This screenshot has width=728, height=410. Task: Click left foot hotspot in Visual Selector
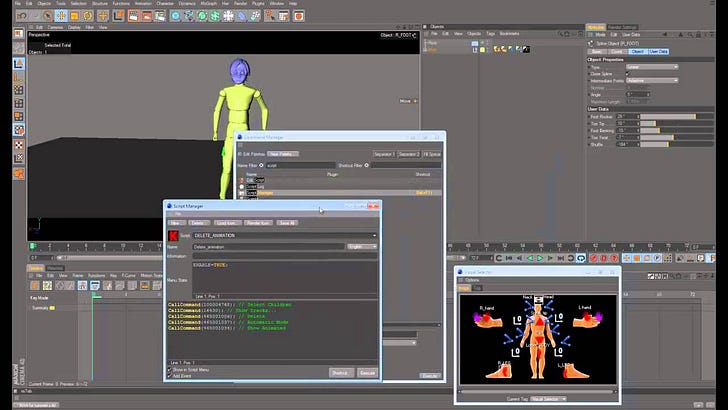(x=575, y=370)
